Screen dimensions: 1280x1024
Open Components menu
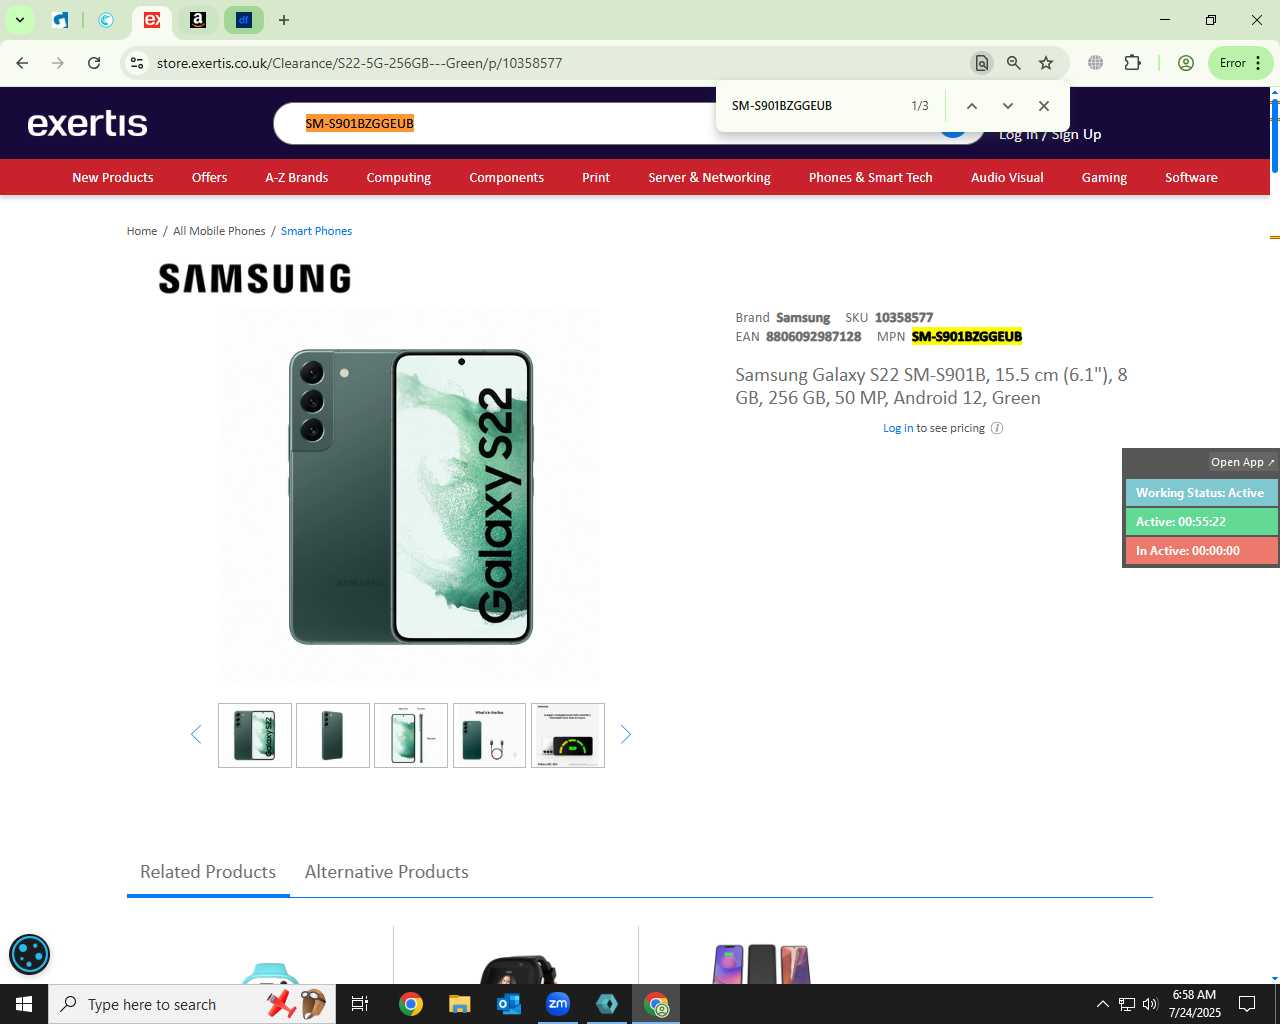pyautogui.click(x=507, y=177)
